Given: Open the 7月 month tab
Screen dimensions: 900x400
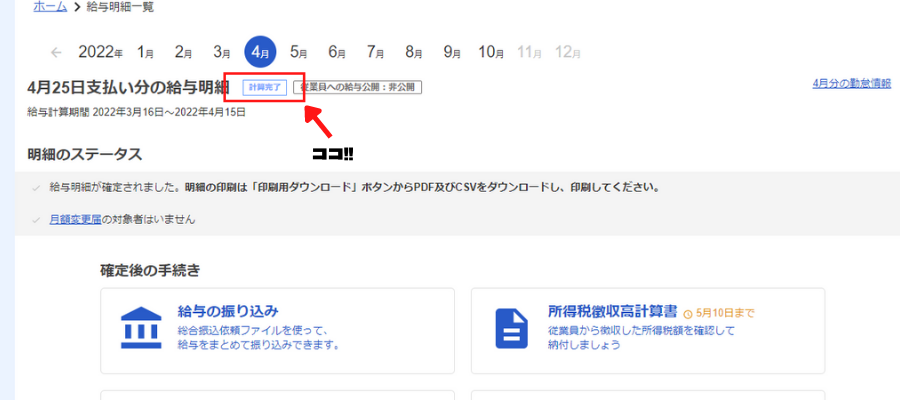Looking at the screenshot, I should click(x=376, y=52).
